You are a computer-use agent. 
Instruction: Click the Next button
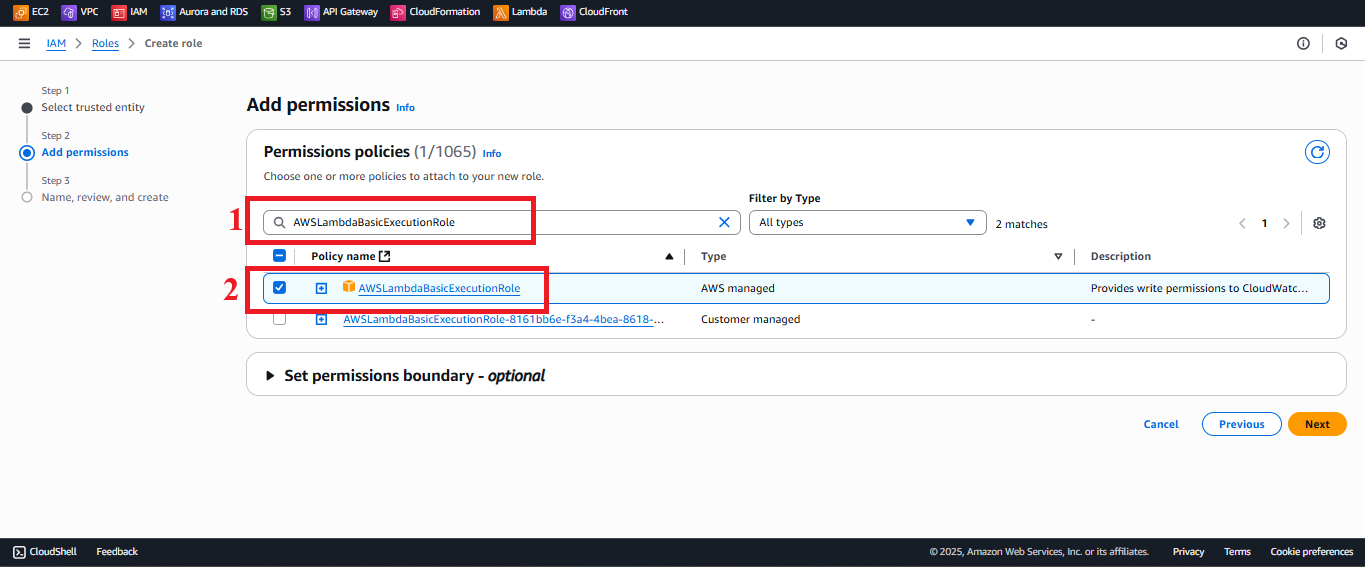[x=1317, y=424]
